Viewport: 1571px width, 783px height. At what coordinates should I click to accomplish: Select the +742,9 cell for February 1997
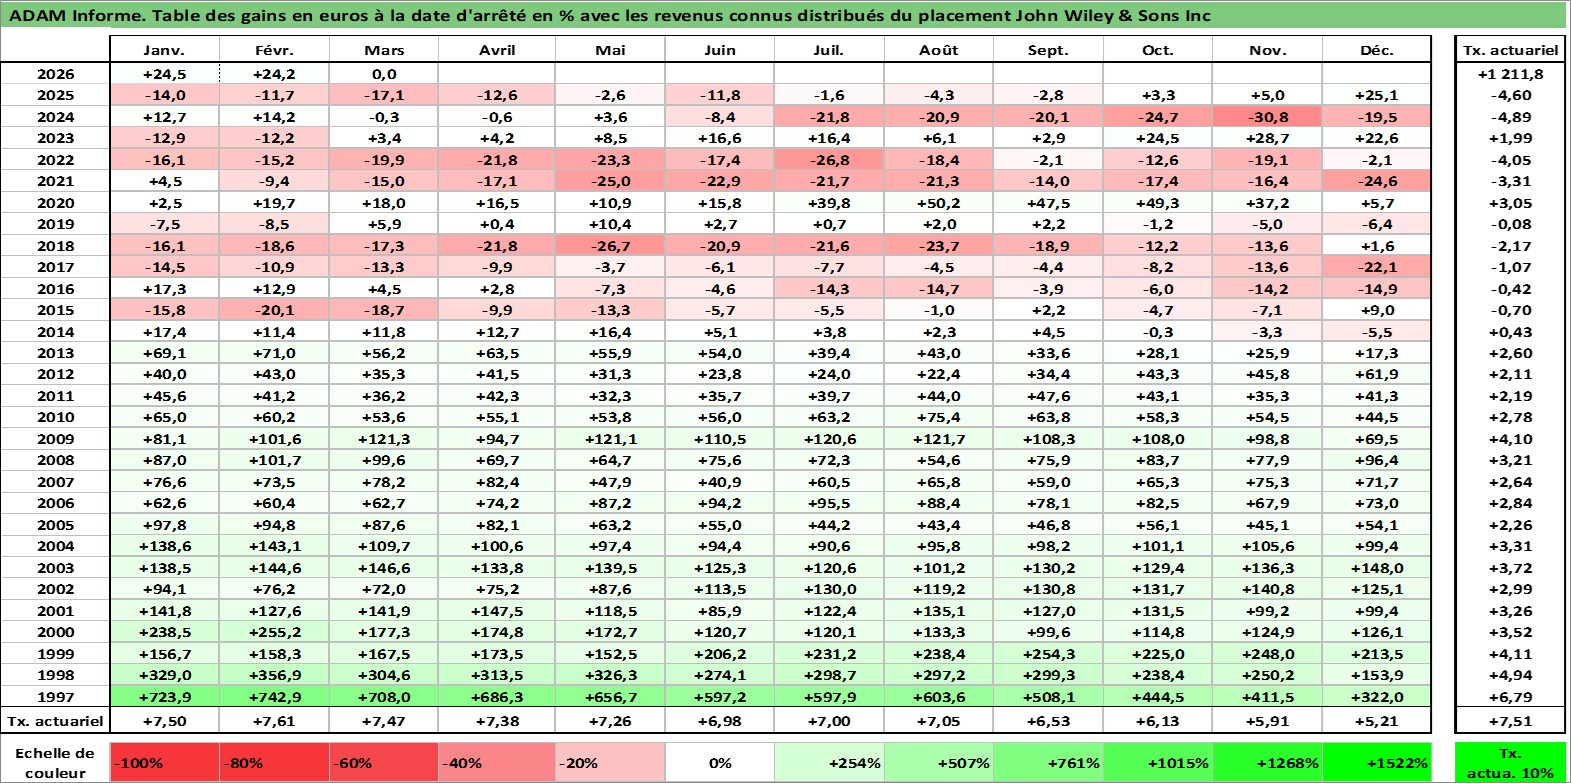click(274, 697)
